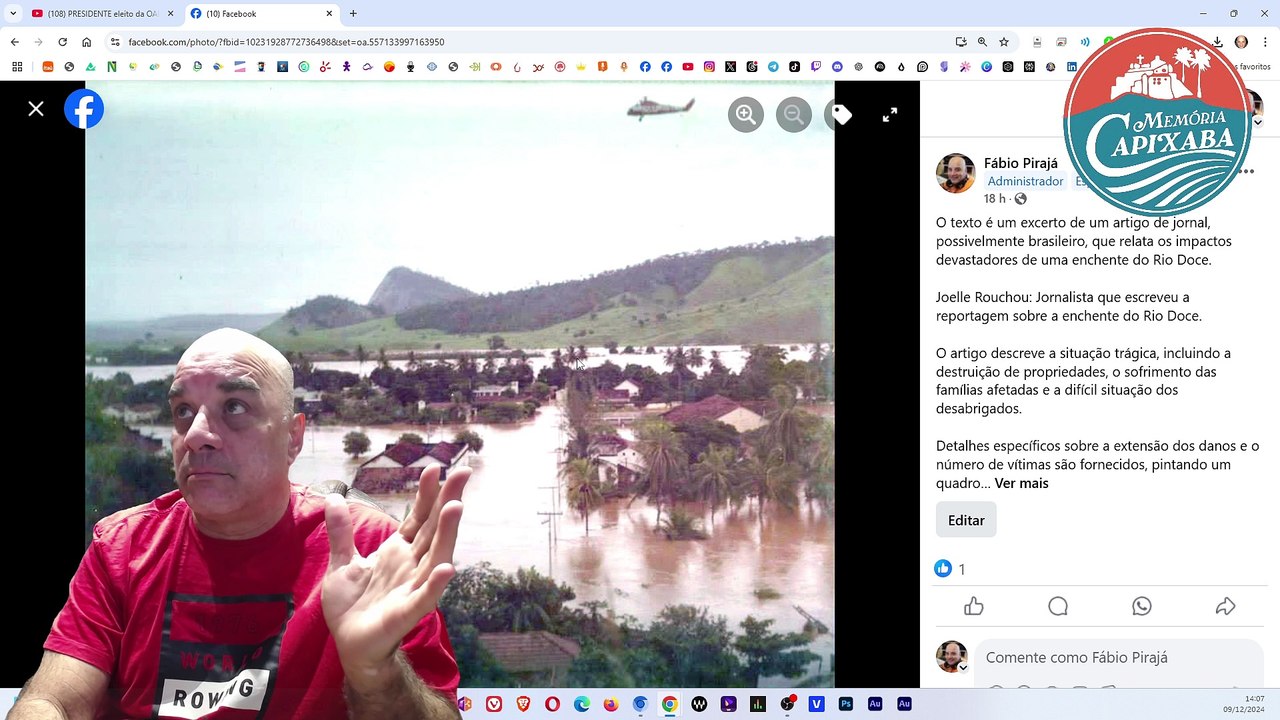Close the Facebook photo viewer with X
Screen dimensions: 1280x720
[x=36, y=109]
